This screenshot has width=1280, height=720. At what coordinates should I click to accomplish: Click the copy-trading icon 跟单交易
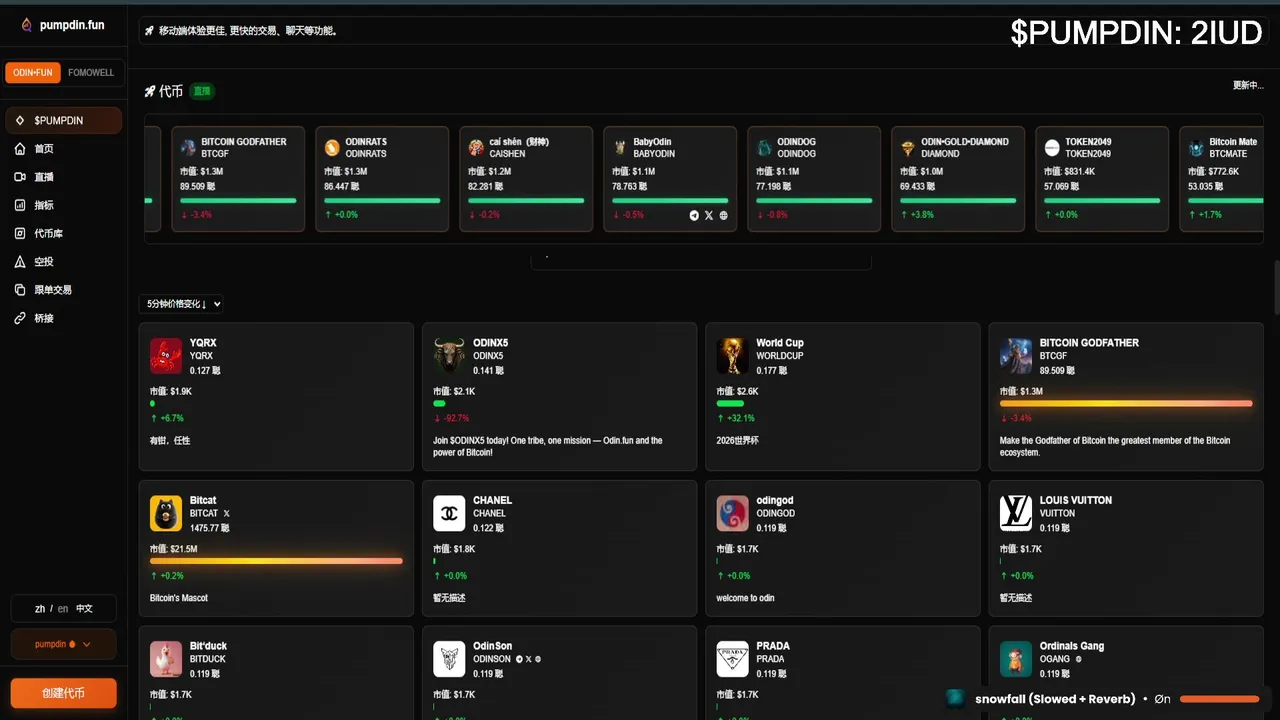click(20, 290)
